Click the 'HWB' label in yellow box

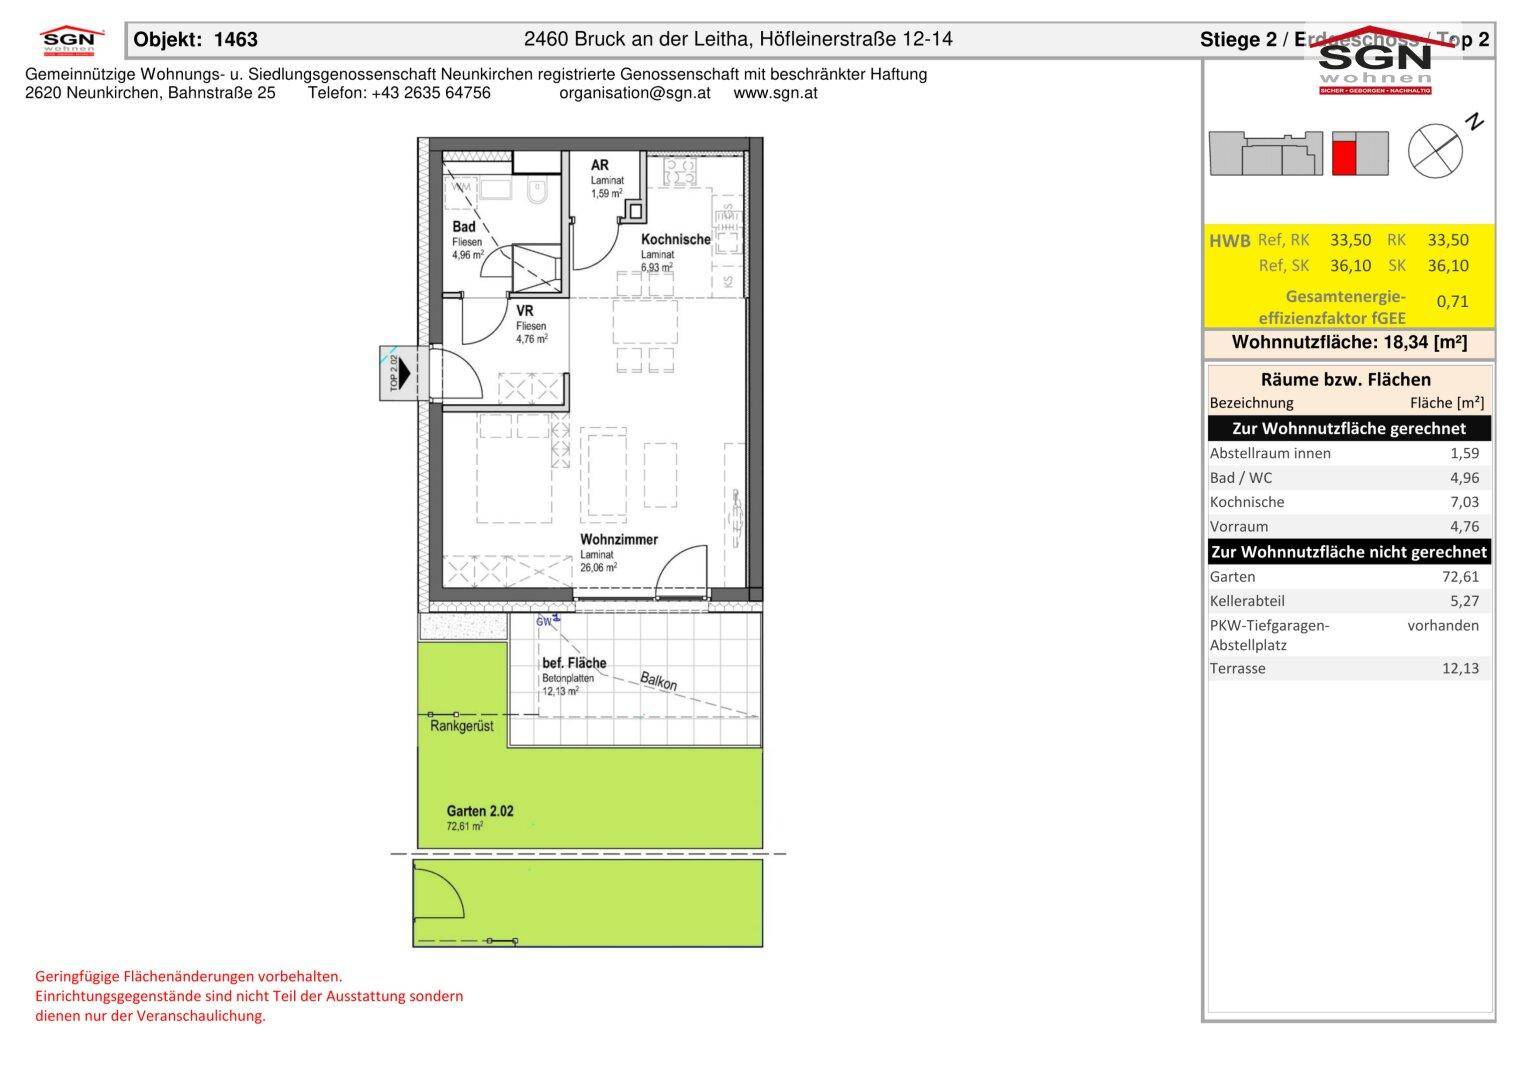pyautogui.click(x=1229, y=241)
